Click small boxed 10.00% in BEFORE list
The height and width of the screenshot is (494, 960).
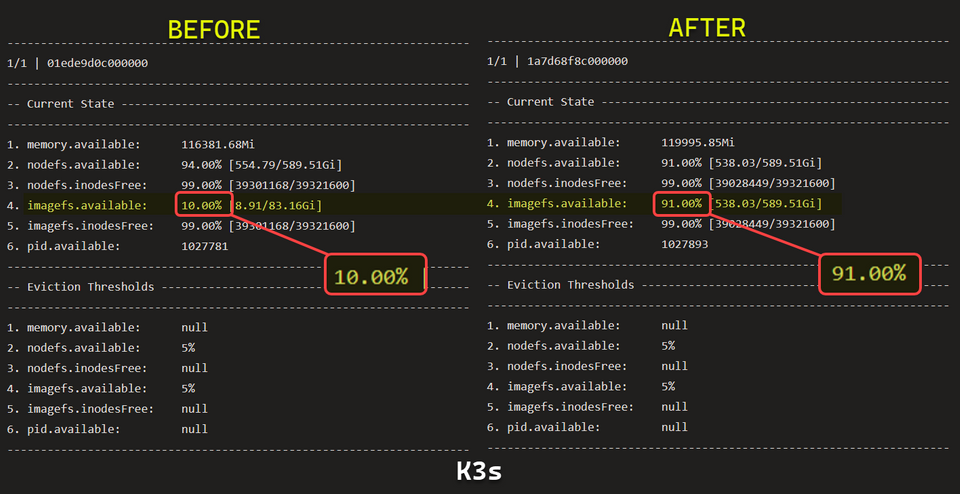pyautogui.click(x=204, y=205)
